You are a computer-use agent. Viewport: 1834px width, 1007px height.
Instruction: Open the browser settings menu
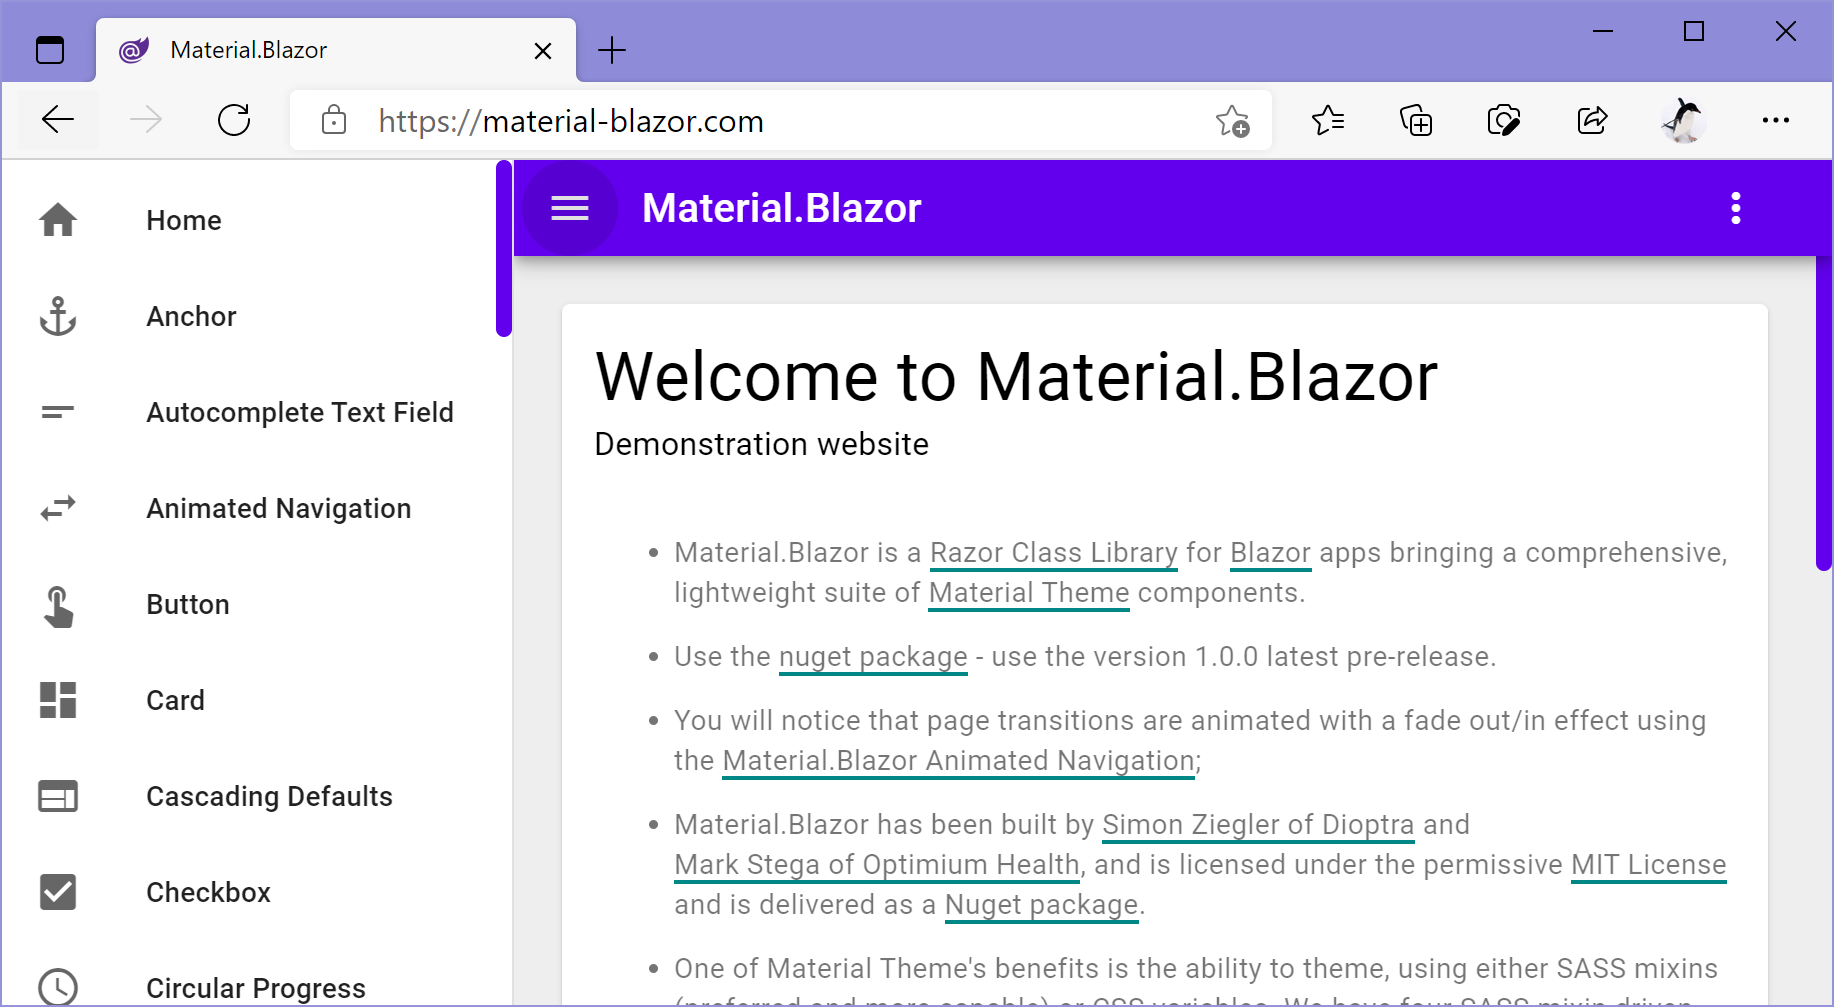click(x=1776, y=120)
